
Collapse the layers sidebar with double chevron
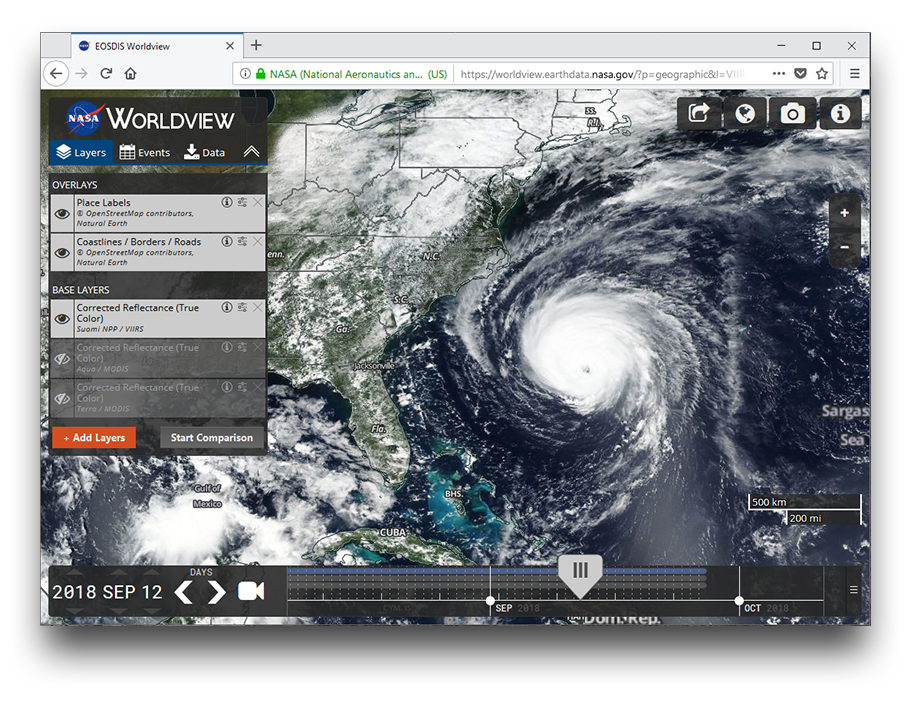pyautogui.click(x=251, y=152)
